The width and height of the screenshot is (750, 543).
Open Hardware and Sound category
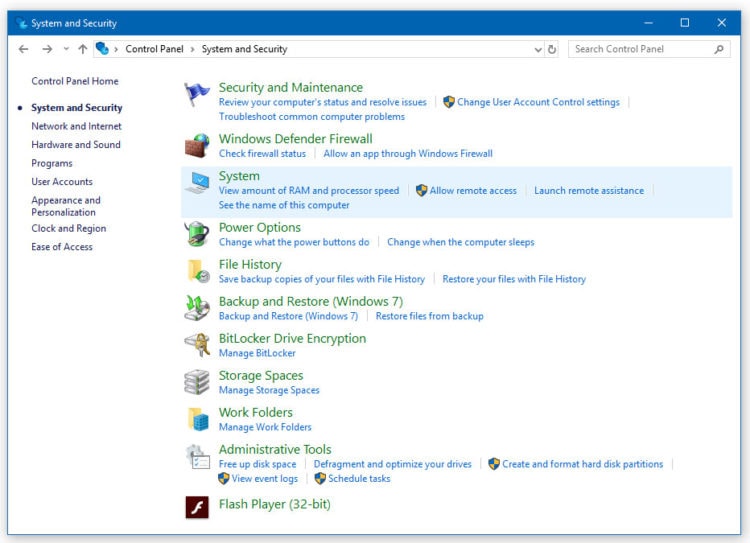pyautogui.click(x=76, y=145)
